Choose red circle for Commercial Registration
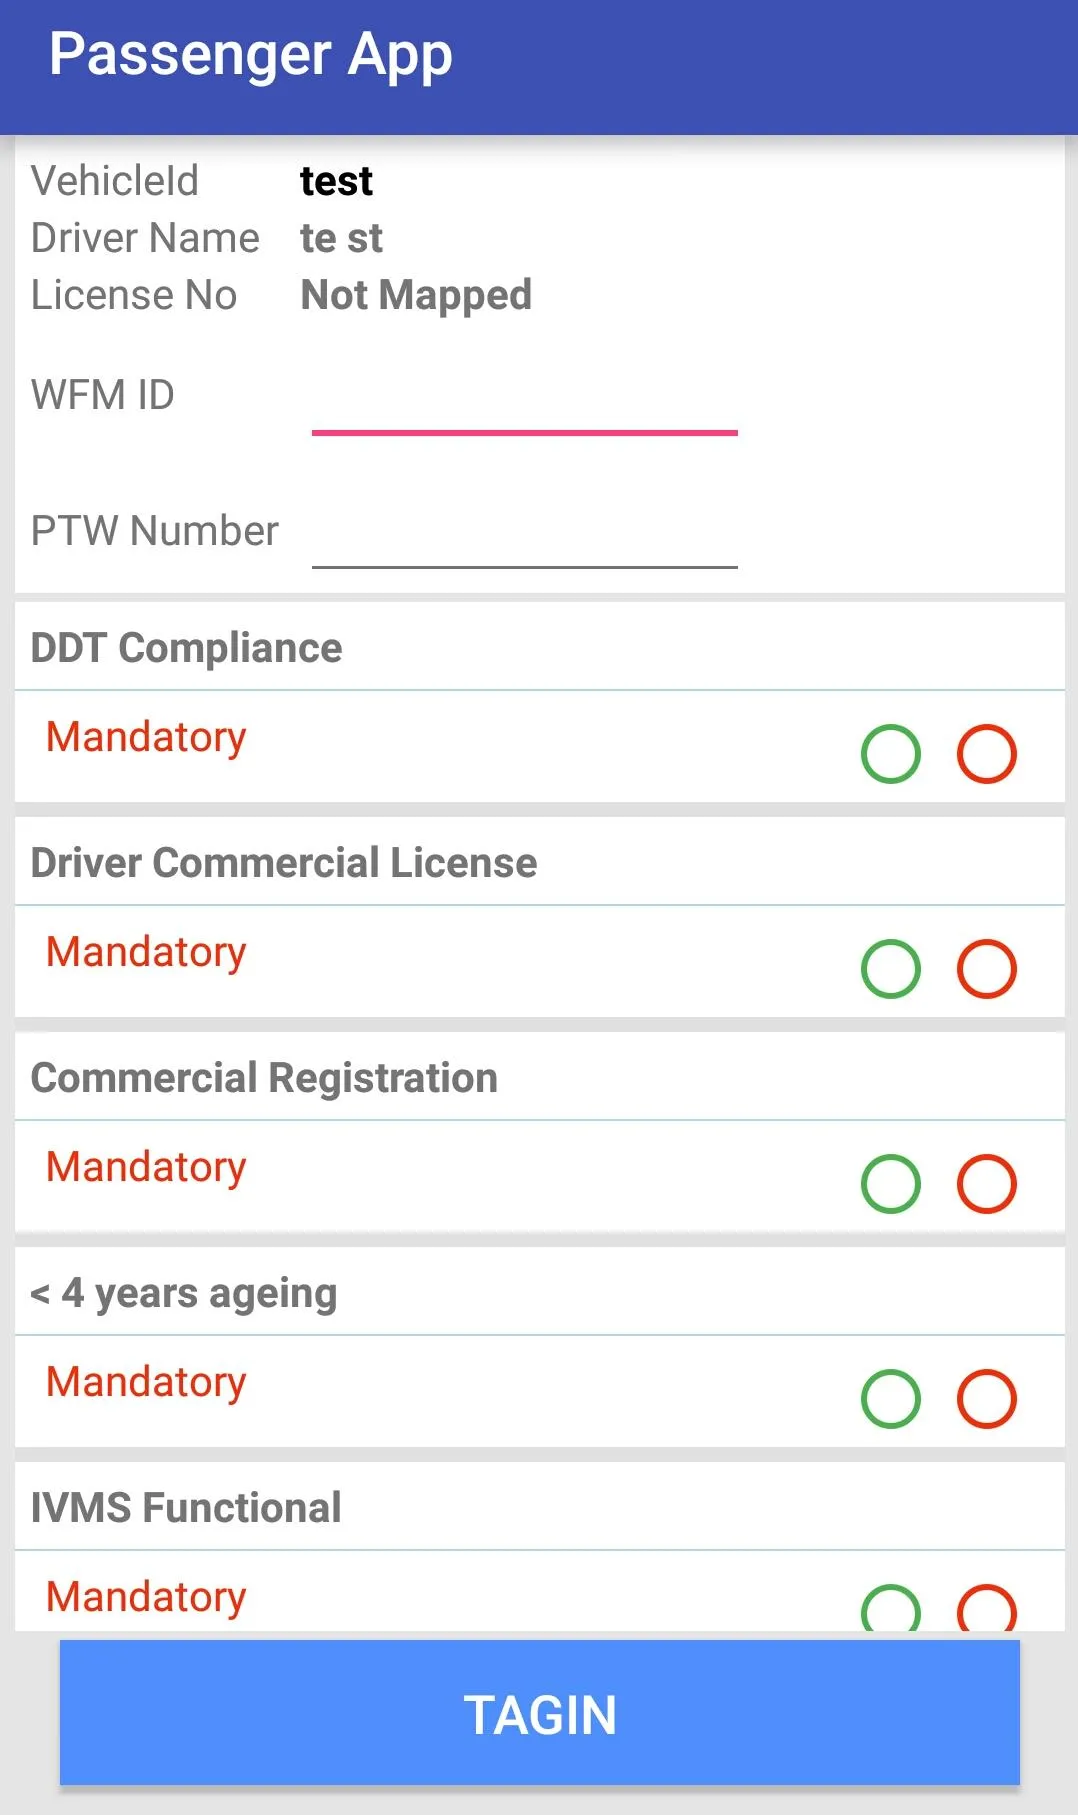 pyautogui.click(x=986, y=1184)
